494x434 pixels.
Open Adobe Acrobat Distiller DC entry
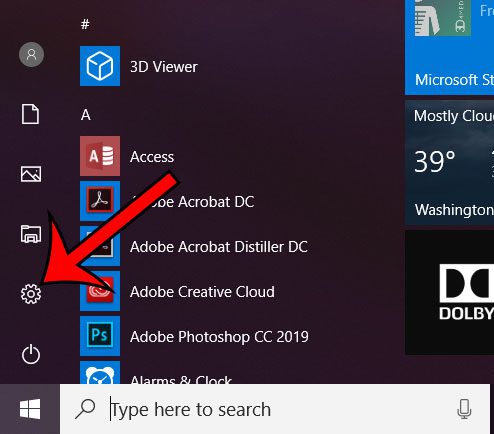tap(219, 247)
